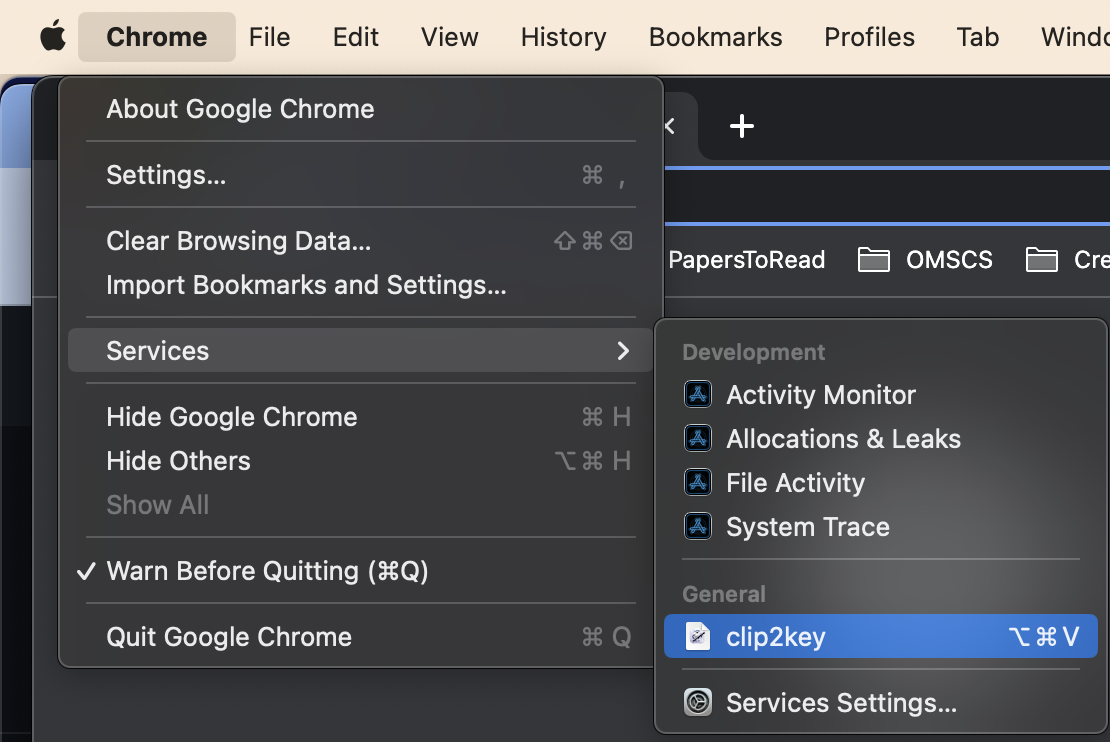Select Clear Browsing Data menu entry
The width and height of the screenshot is (1110, 742).
click(238, 241)
